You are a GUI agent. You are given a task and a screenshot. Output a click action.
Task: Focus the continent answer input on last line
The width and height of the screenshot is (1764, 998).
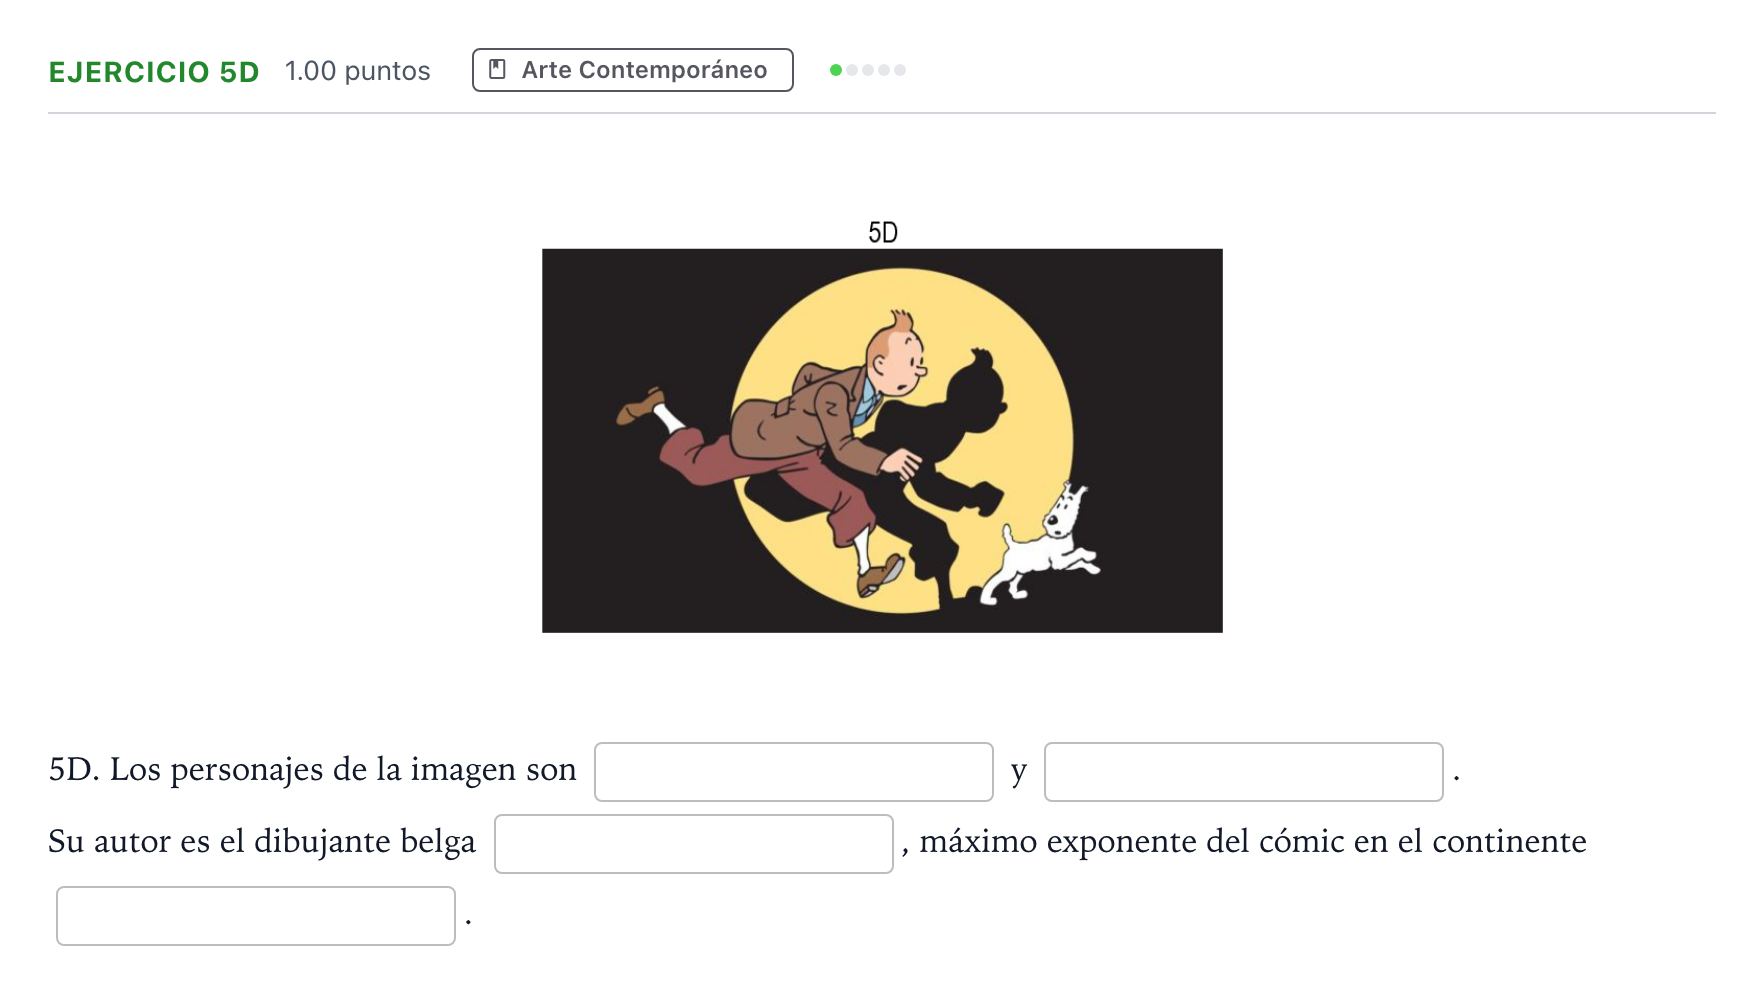256,916
